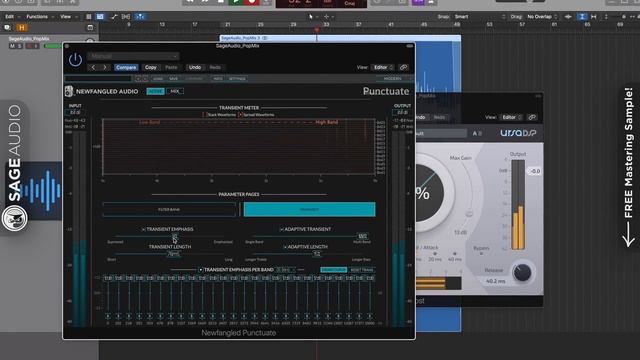Click the Adaptive Transient slider handle

[362, 236]
